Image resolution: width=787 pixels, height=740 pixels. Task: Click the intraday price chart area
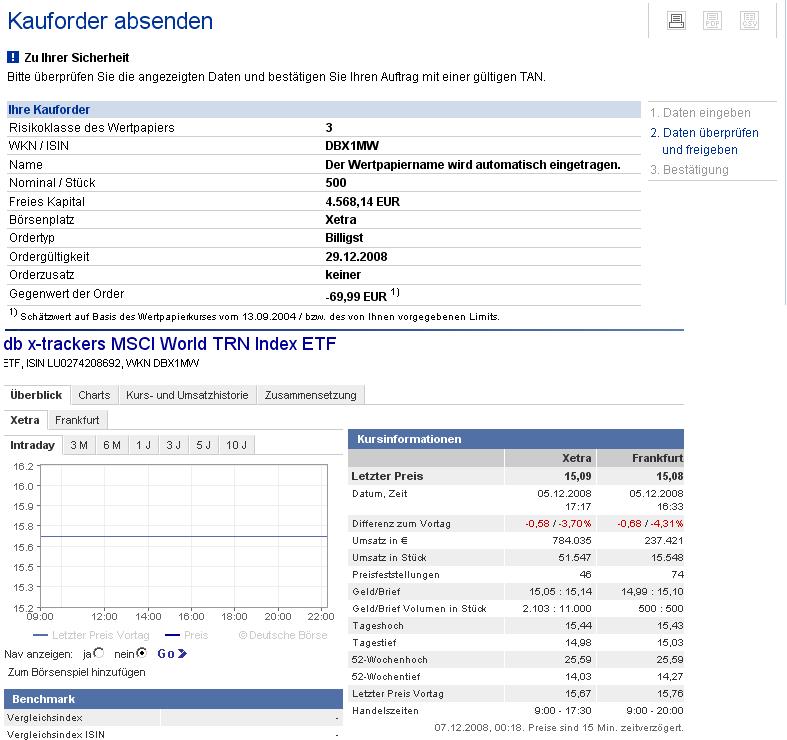pos(184,536)
